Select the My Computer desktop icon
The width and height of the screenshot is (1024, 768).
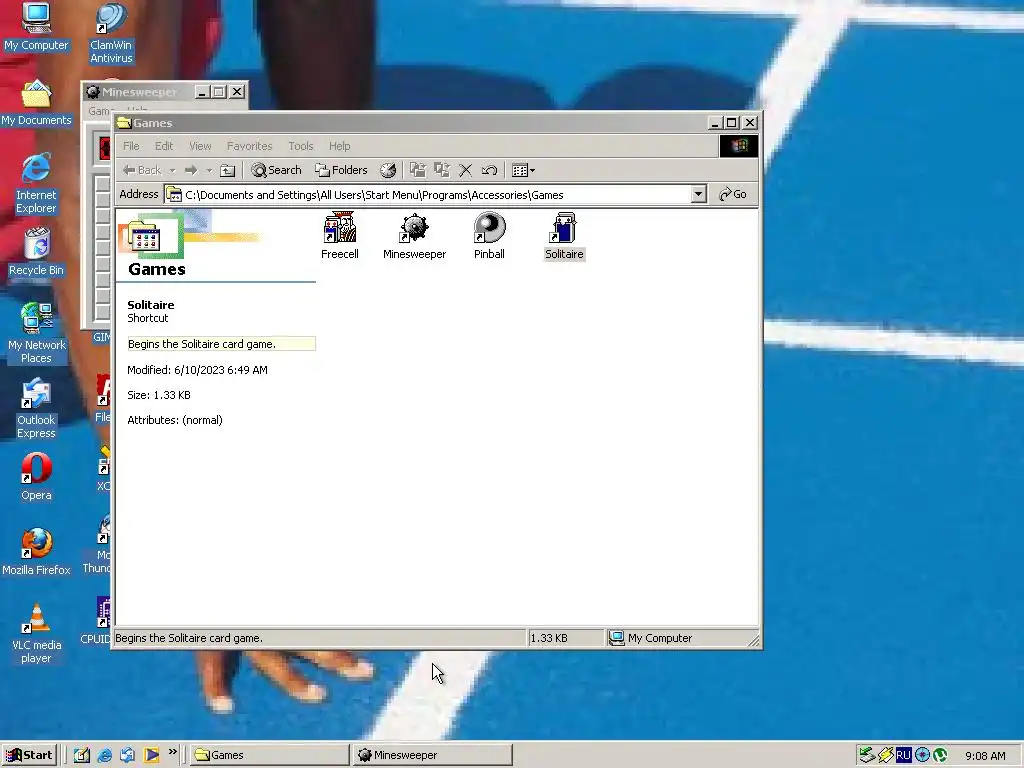(x=36, y=27)
